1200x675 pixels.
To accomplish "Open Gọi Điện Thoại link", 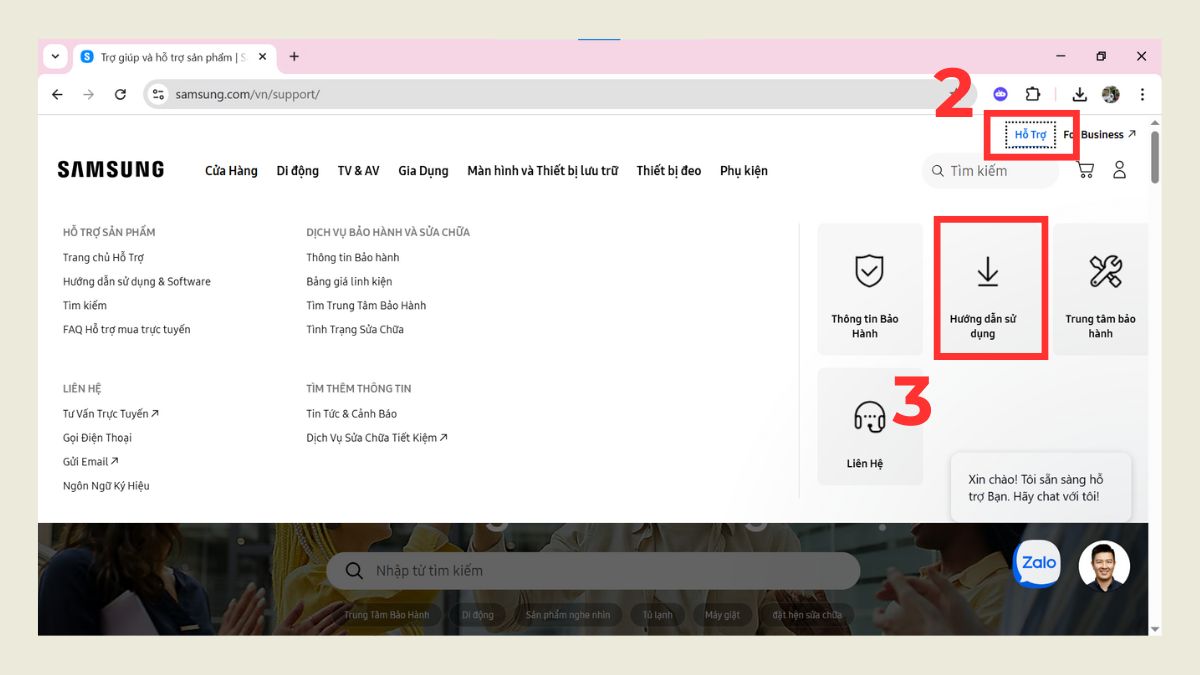I will pyautogui.click(x=97, y=438).
